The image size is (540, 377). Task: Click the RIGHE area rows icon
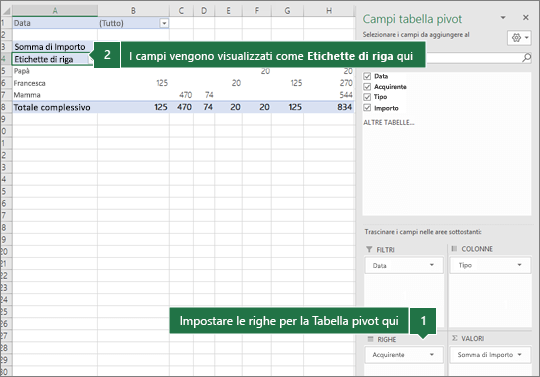[x=370, y=339]
